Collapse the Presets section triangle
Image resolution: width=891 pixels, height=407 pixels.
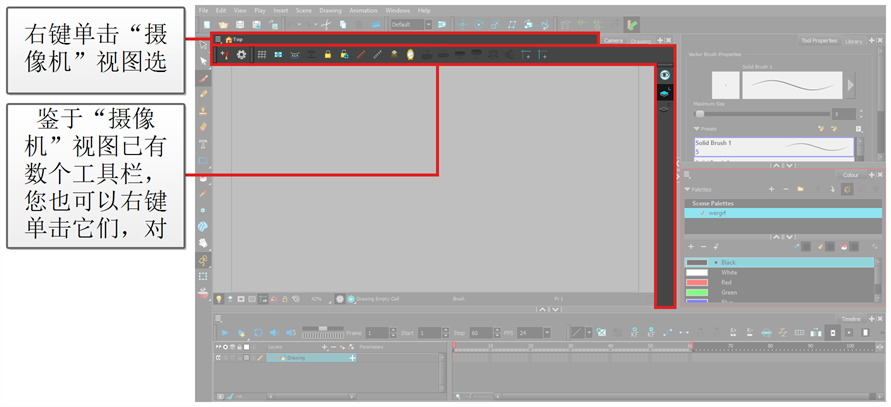coord(697,129)
